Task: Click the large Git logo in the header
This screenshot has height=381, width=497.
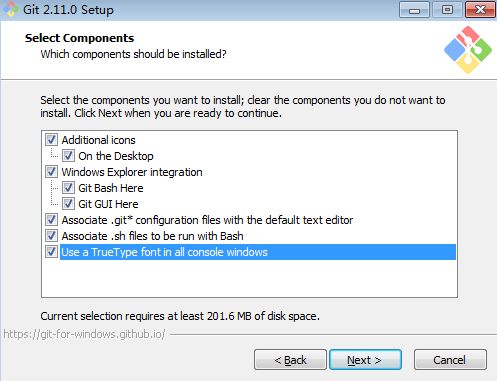Action: [468, 50]
